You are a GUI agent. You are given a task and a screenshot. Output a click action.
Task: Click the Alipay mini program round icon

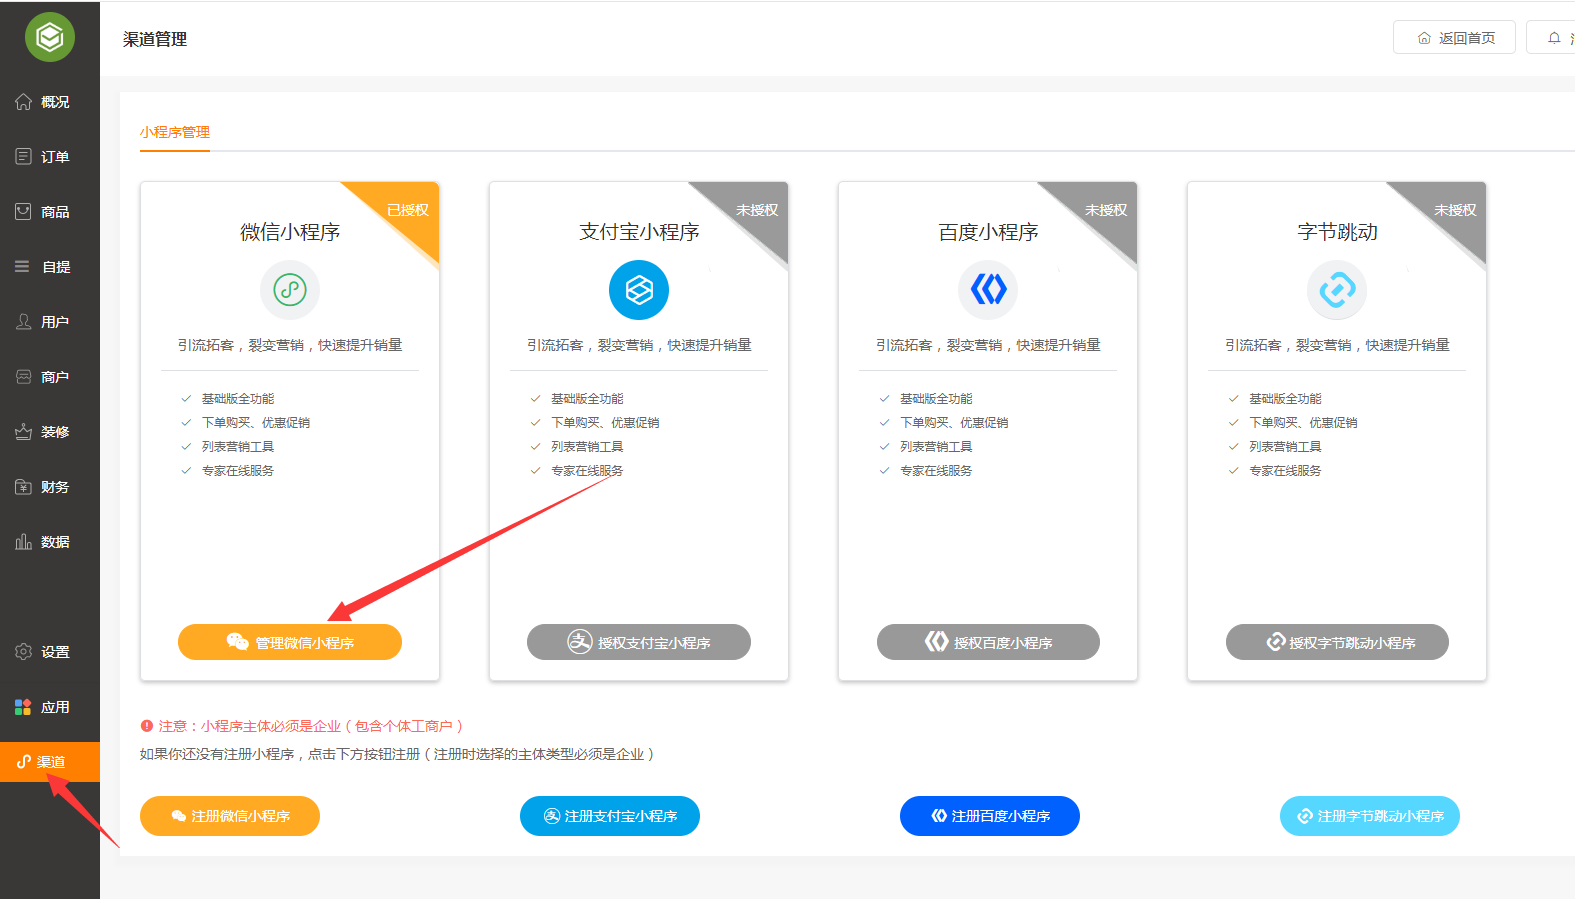coord(639,290)
